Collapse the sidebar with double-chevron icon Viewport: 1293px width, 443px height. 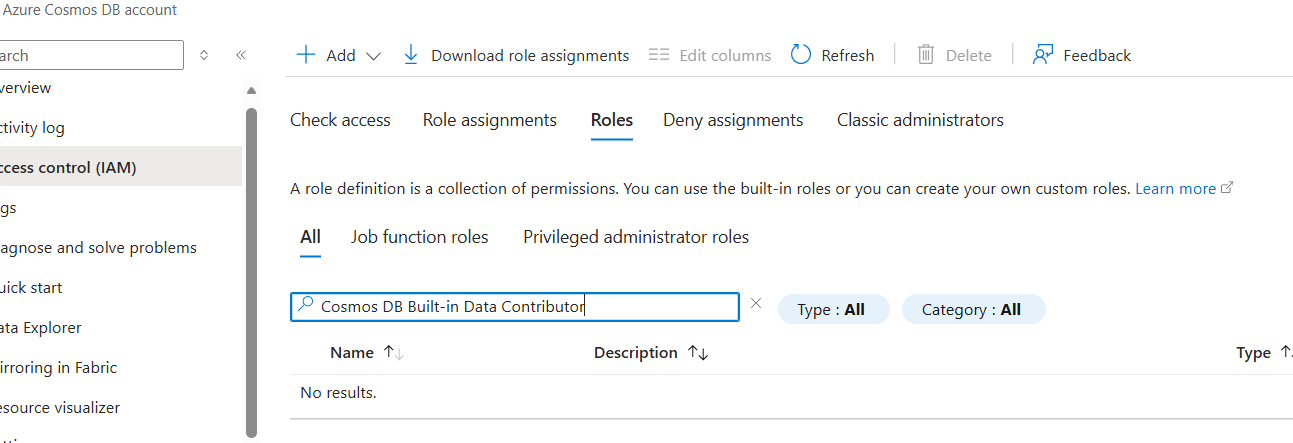coord(241,55)
